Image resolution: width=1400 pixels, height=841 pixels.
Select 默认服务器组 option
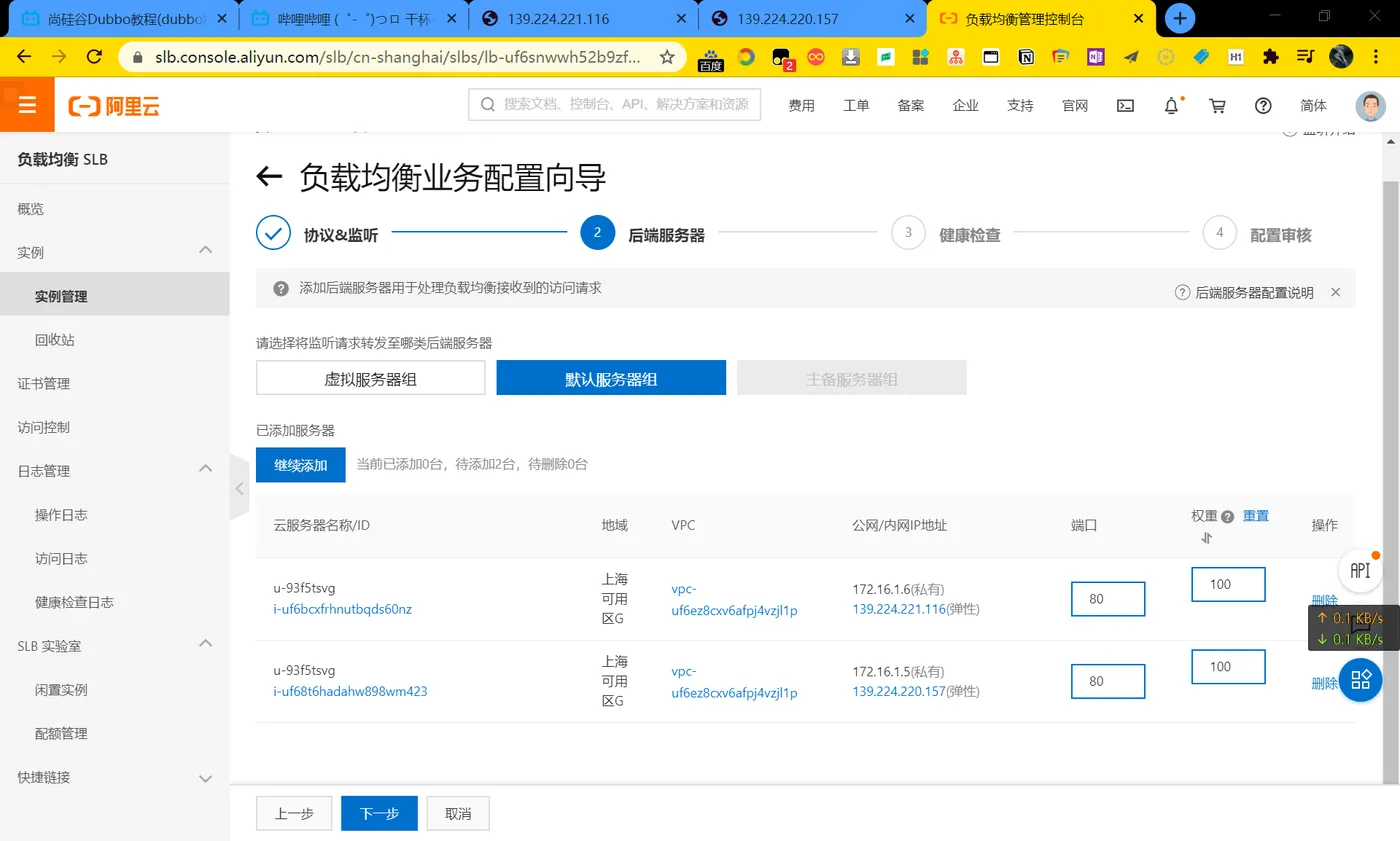(610, 378)
